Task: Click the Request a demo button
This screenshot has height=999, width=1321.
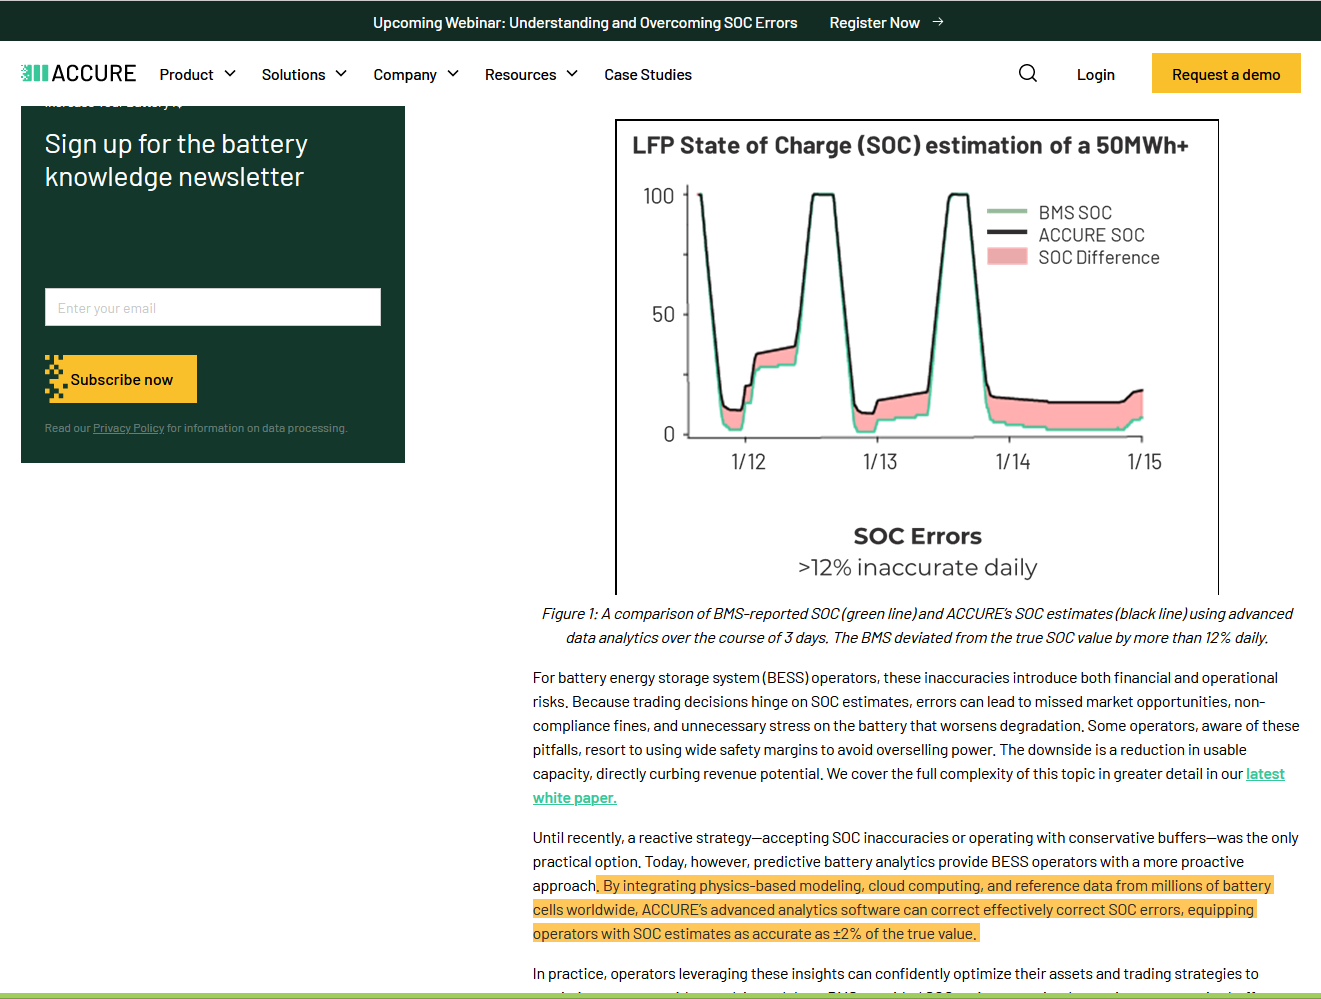Action: [x=1226, y=73]
